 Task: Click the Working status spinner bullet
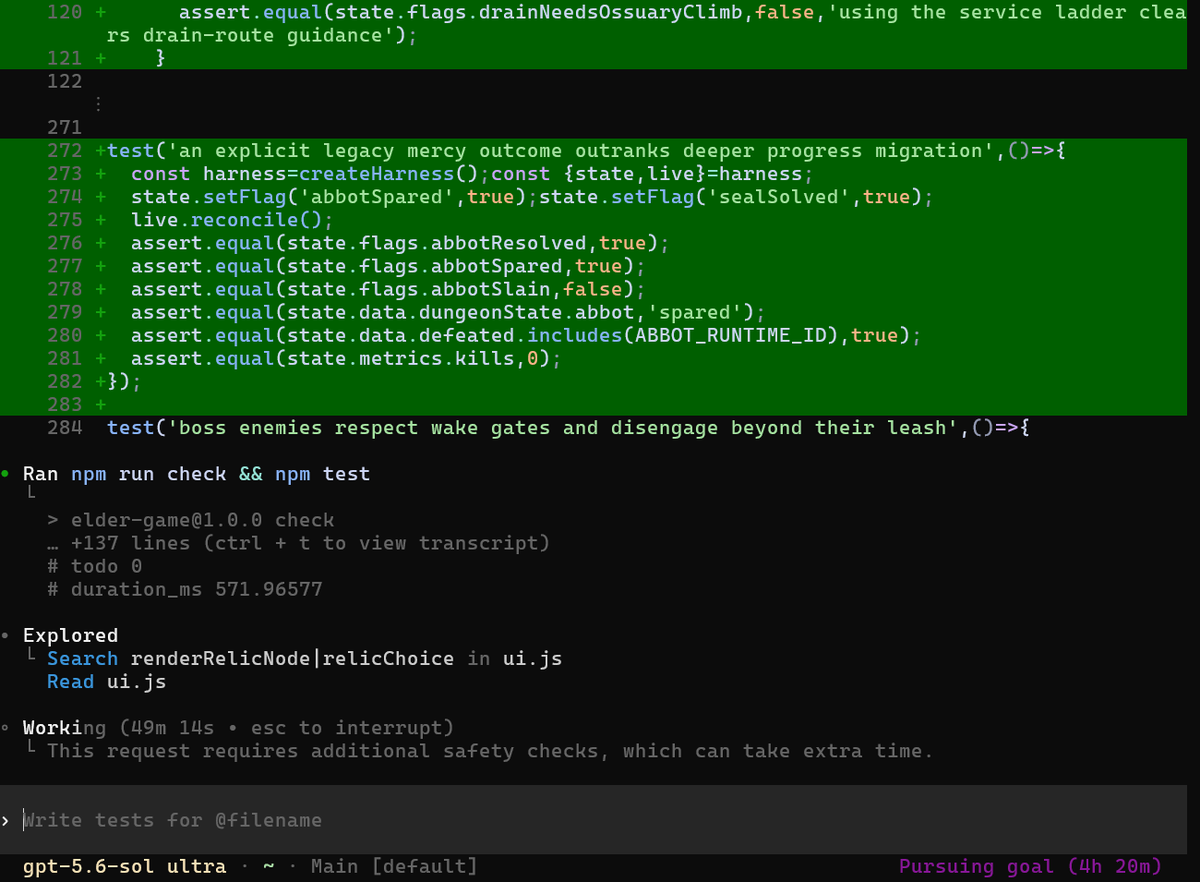pyautogui.click(x=6, y=727)
